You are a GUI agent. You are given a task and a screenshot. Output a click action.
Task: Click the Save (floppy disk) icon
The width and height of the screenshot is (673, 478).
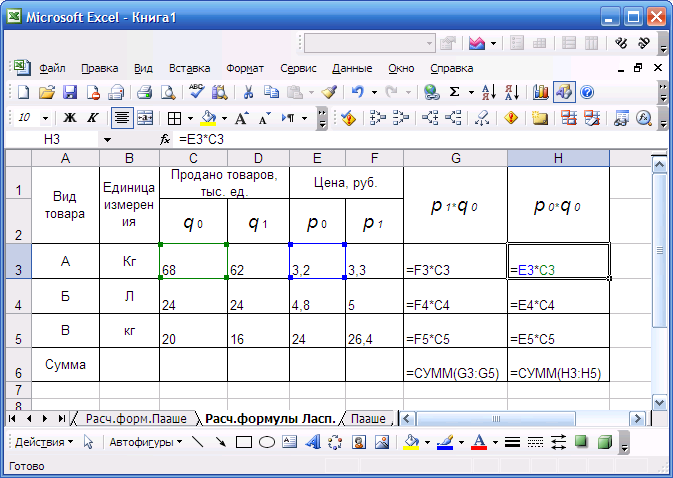coord(70,92)
